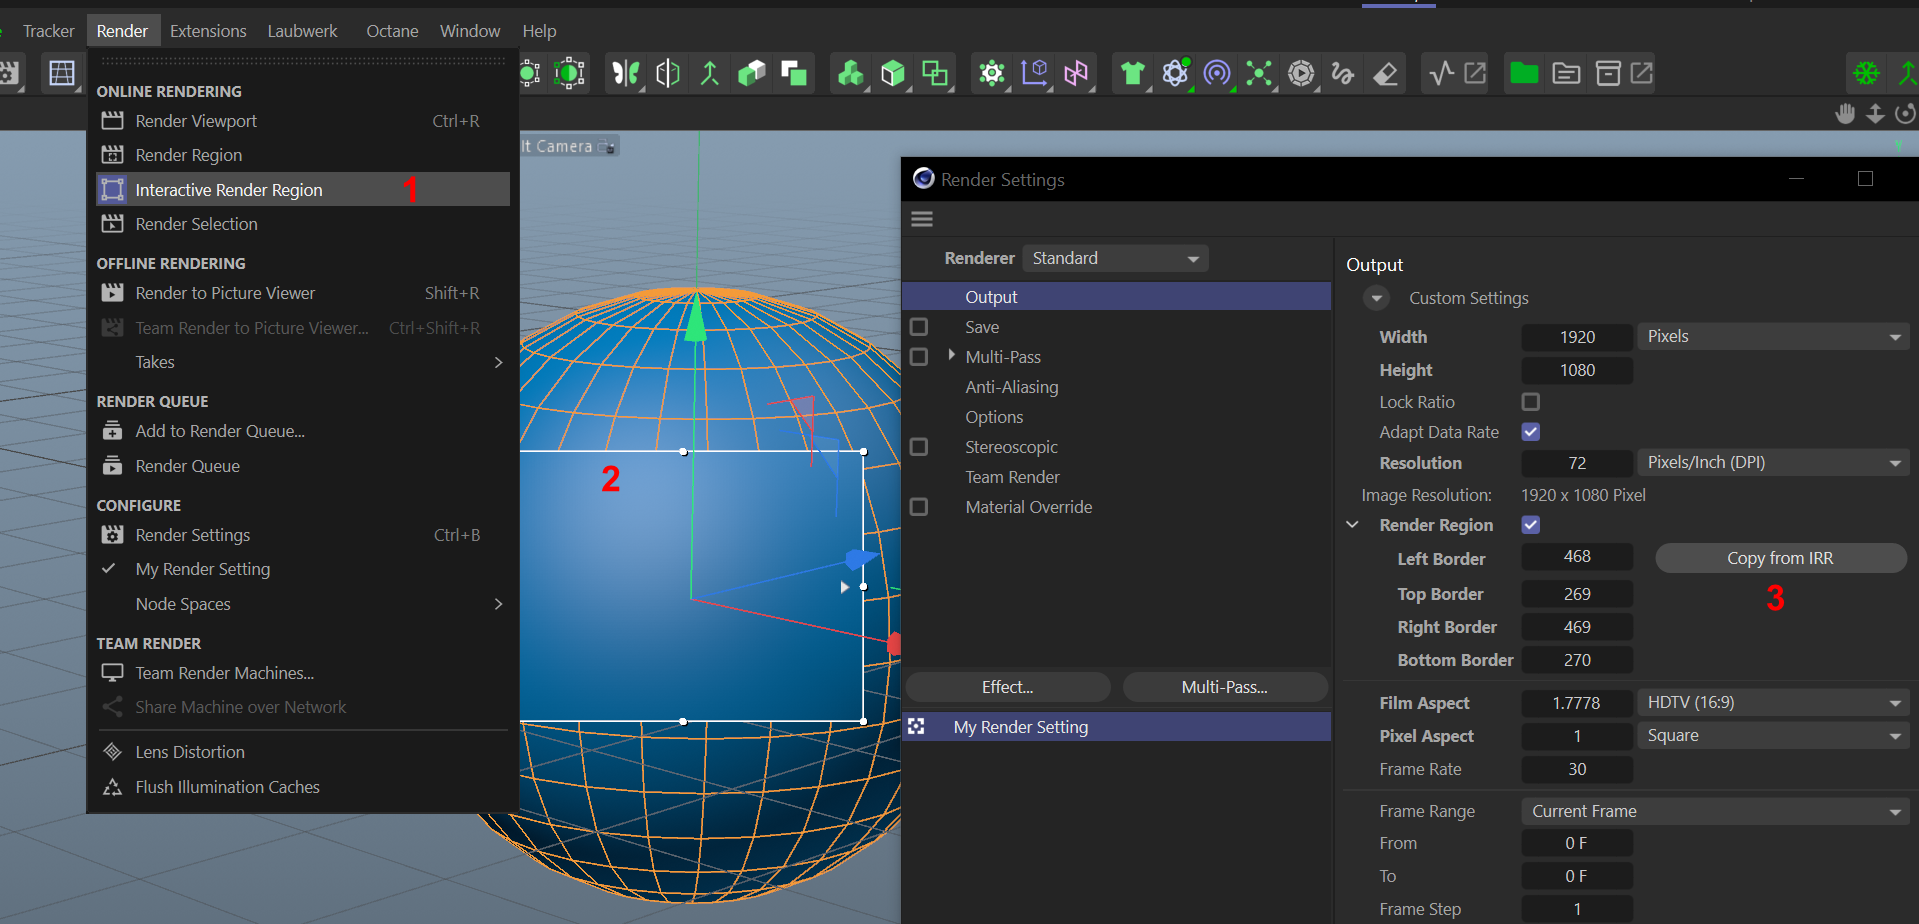The height and width of the screenshot is (924, 1919).
Task: Click the green extruded block toolbar icon
Action: click(x=751, y=73)
